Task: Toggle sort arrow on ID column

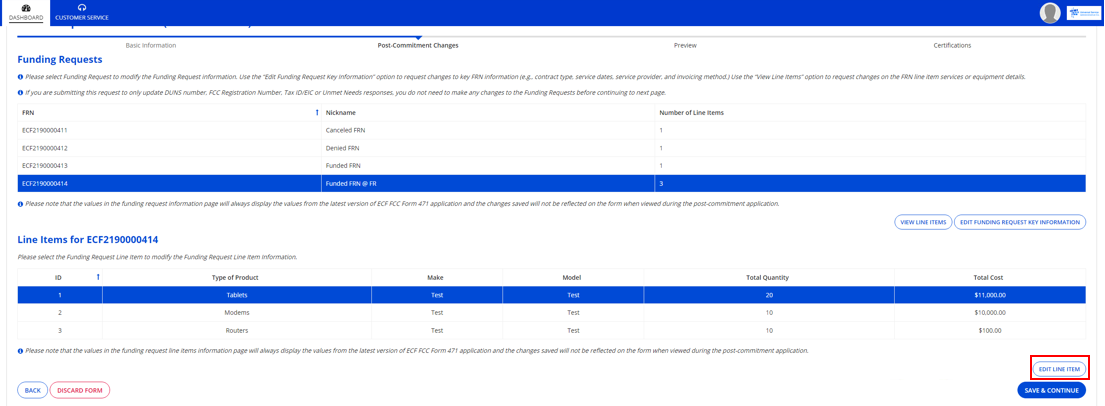Action: tap(97, 277)
